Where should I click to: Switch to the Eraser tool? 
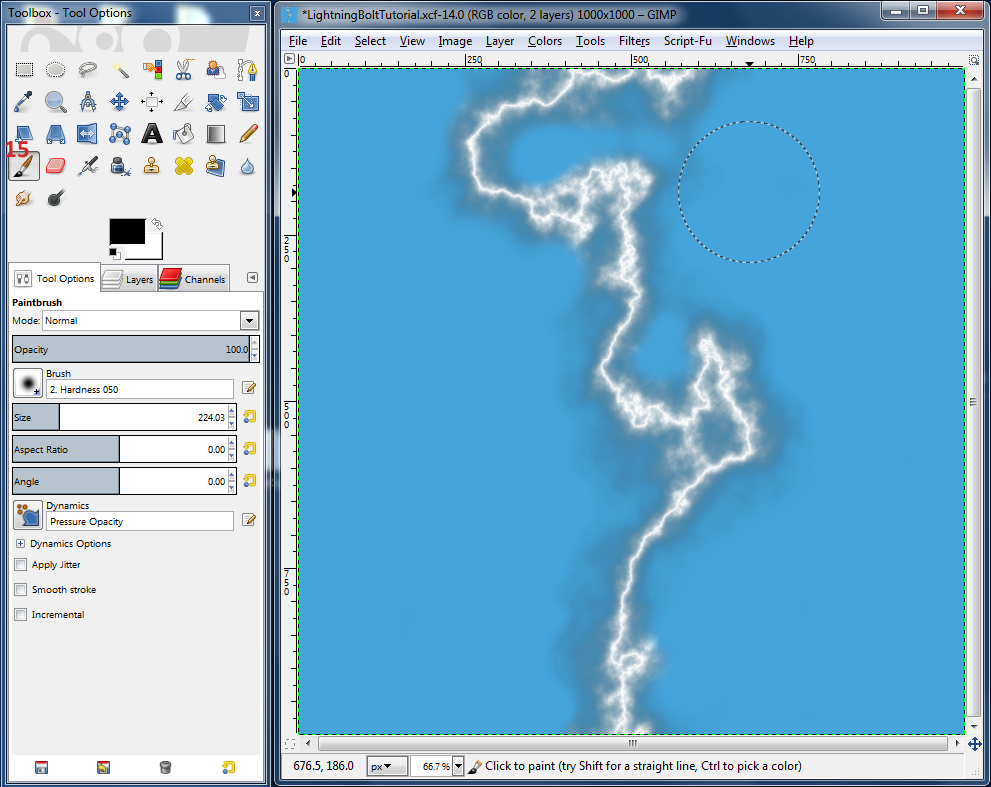pos(55,165)
